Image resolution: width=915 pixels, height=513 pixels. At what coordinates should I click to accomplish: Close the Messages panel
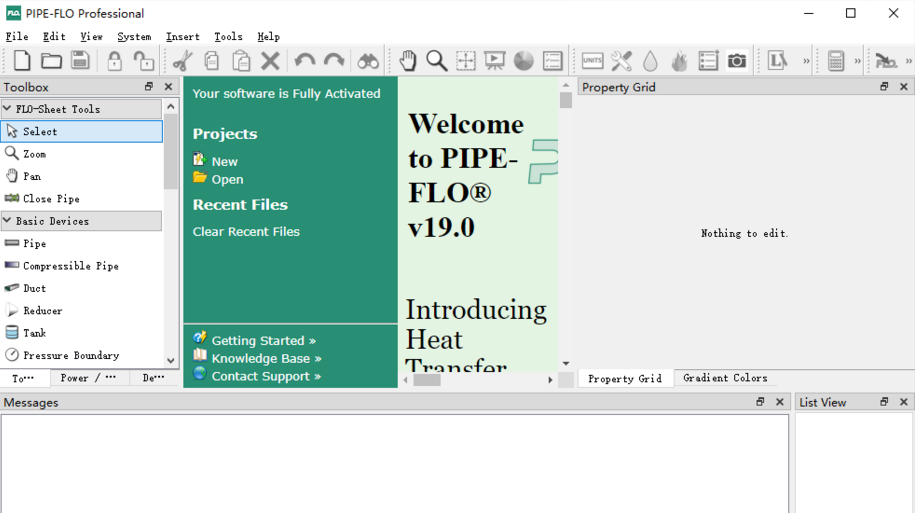780,402
